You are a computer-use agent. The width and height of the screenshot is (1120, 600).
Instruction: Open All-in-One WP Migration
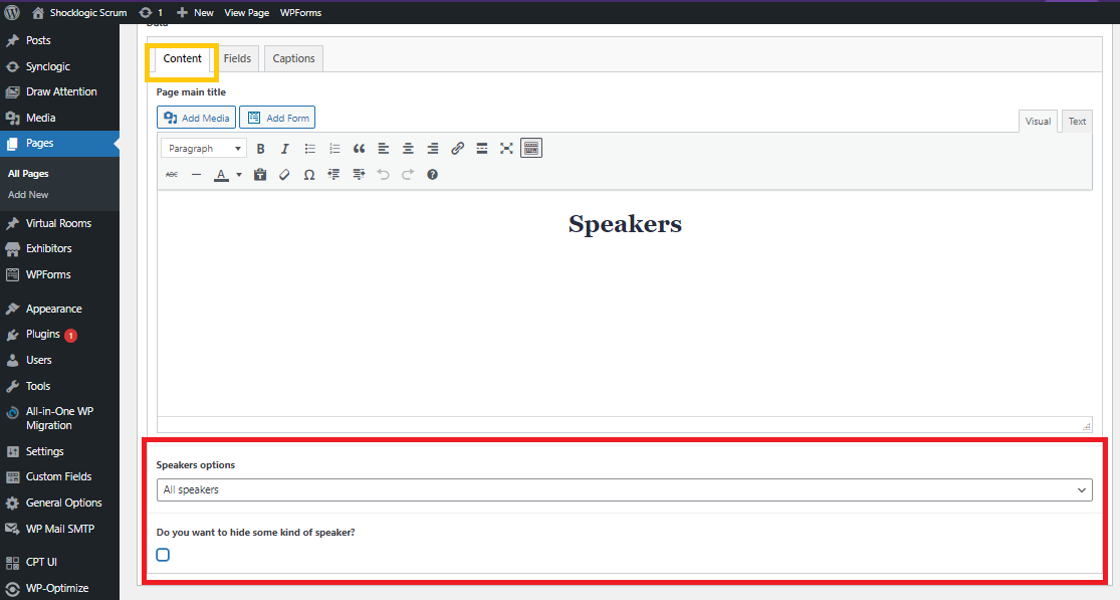(59, 419)
